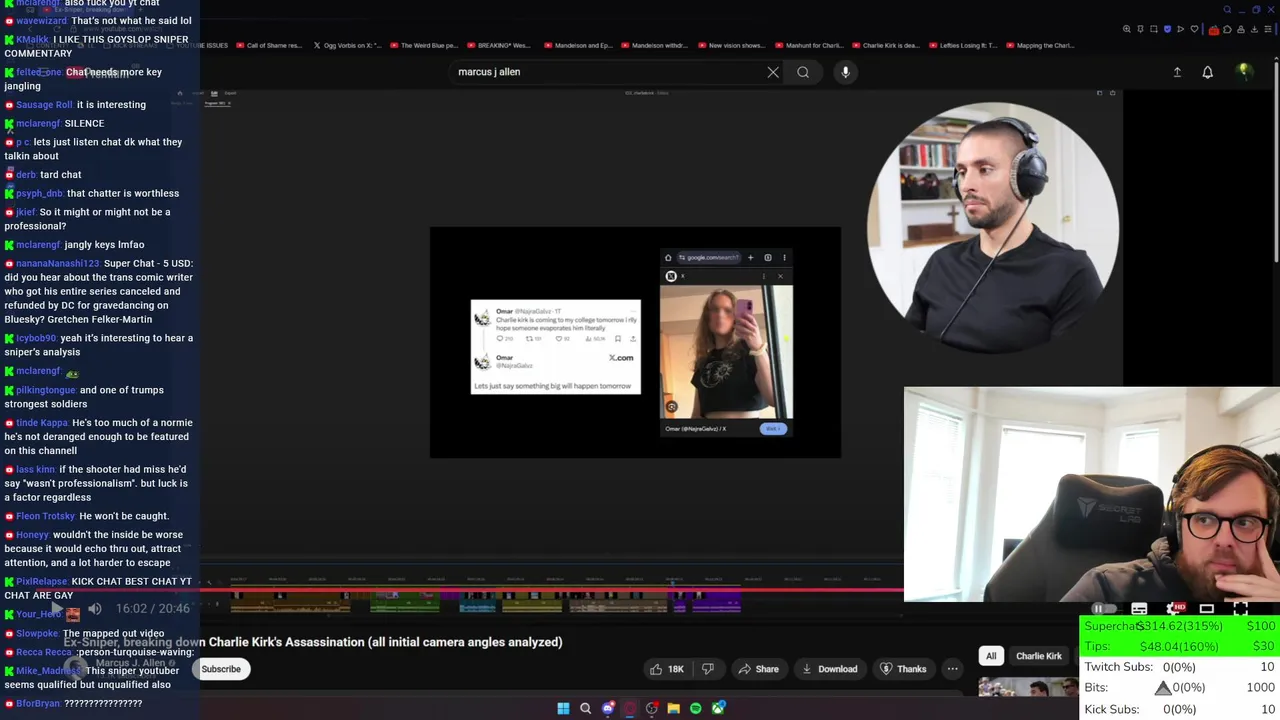
Task: Click nananaNanashi123 Super Chat message
Action: [100, 291]
